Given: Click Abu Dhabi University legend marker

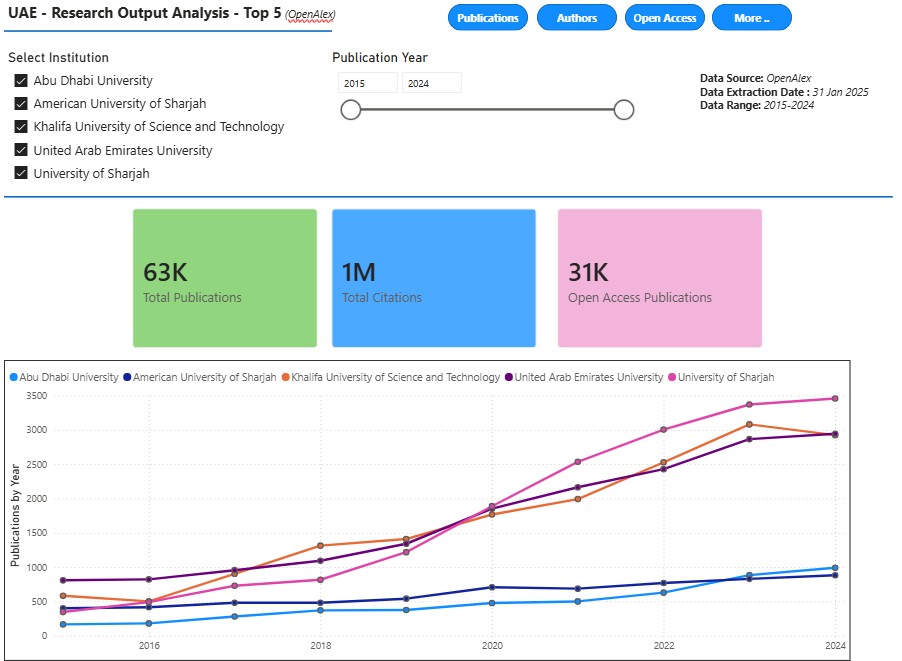Looking at the screenshot, I should 14,378.
